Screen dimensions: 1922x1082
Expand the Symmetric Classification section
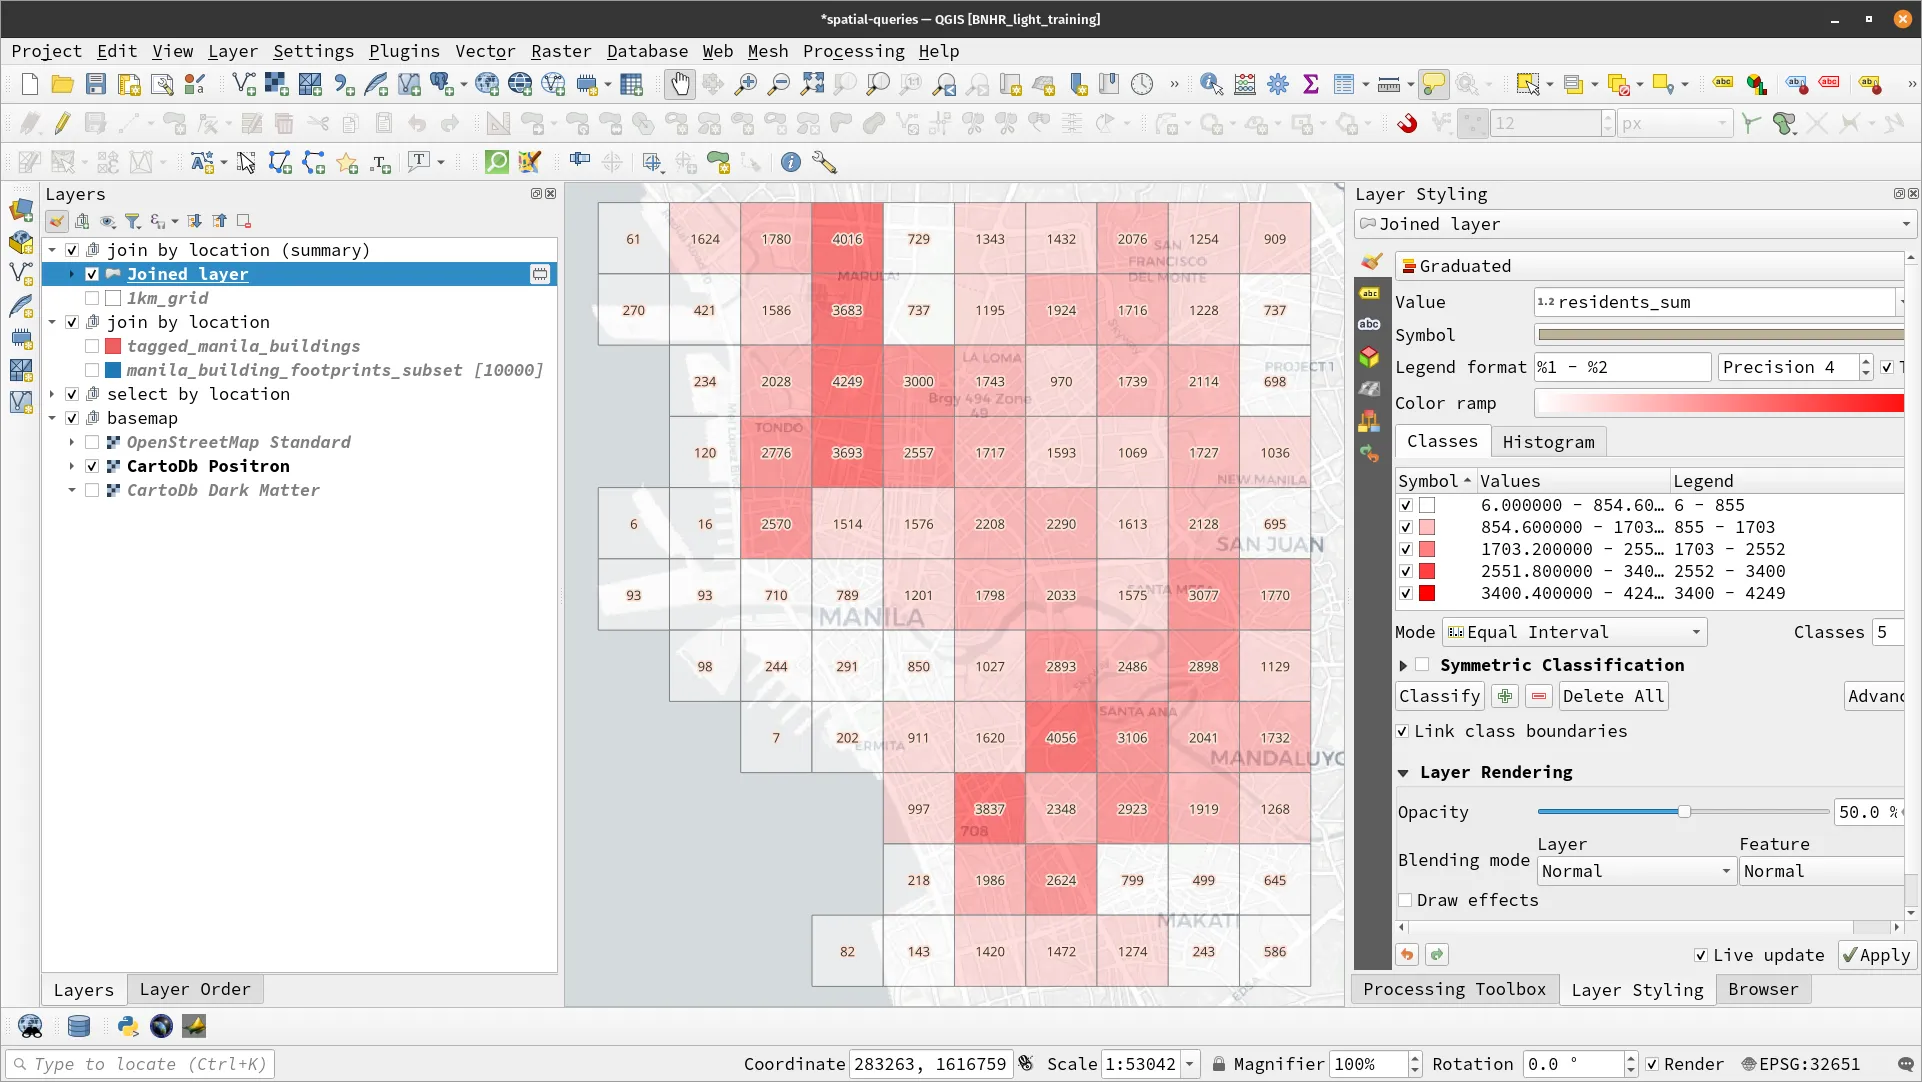point(1402,664)
